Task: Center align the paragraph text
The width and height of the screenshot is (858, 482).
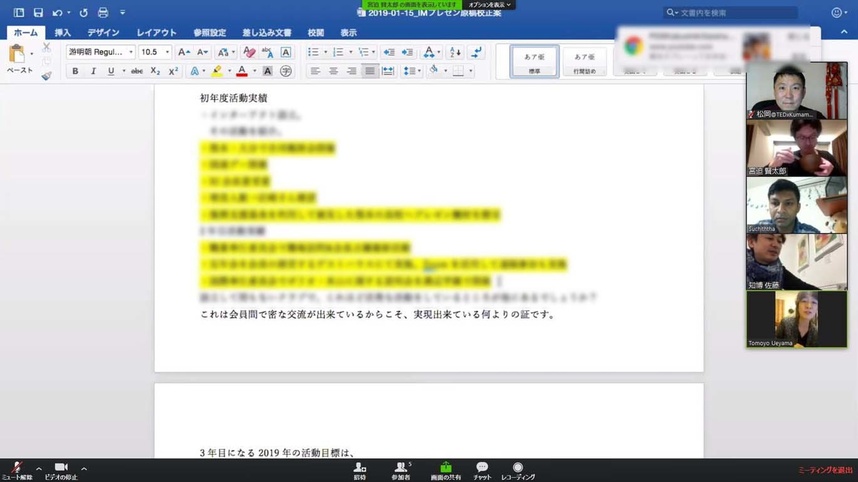Action: 333,71
